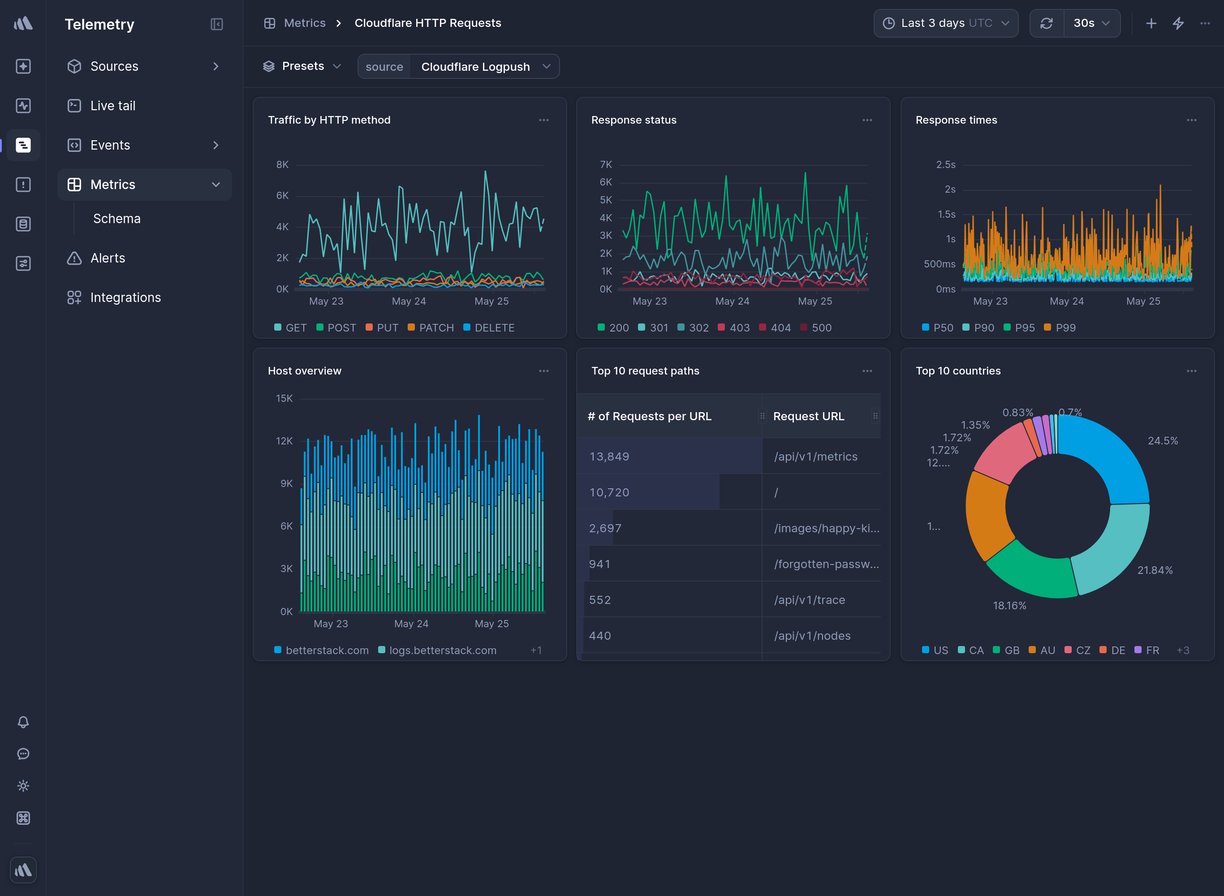
Task: Grab Request URL column resize handle
Action: [x=876, y=416]
